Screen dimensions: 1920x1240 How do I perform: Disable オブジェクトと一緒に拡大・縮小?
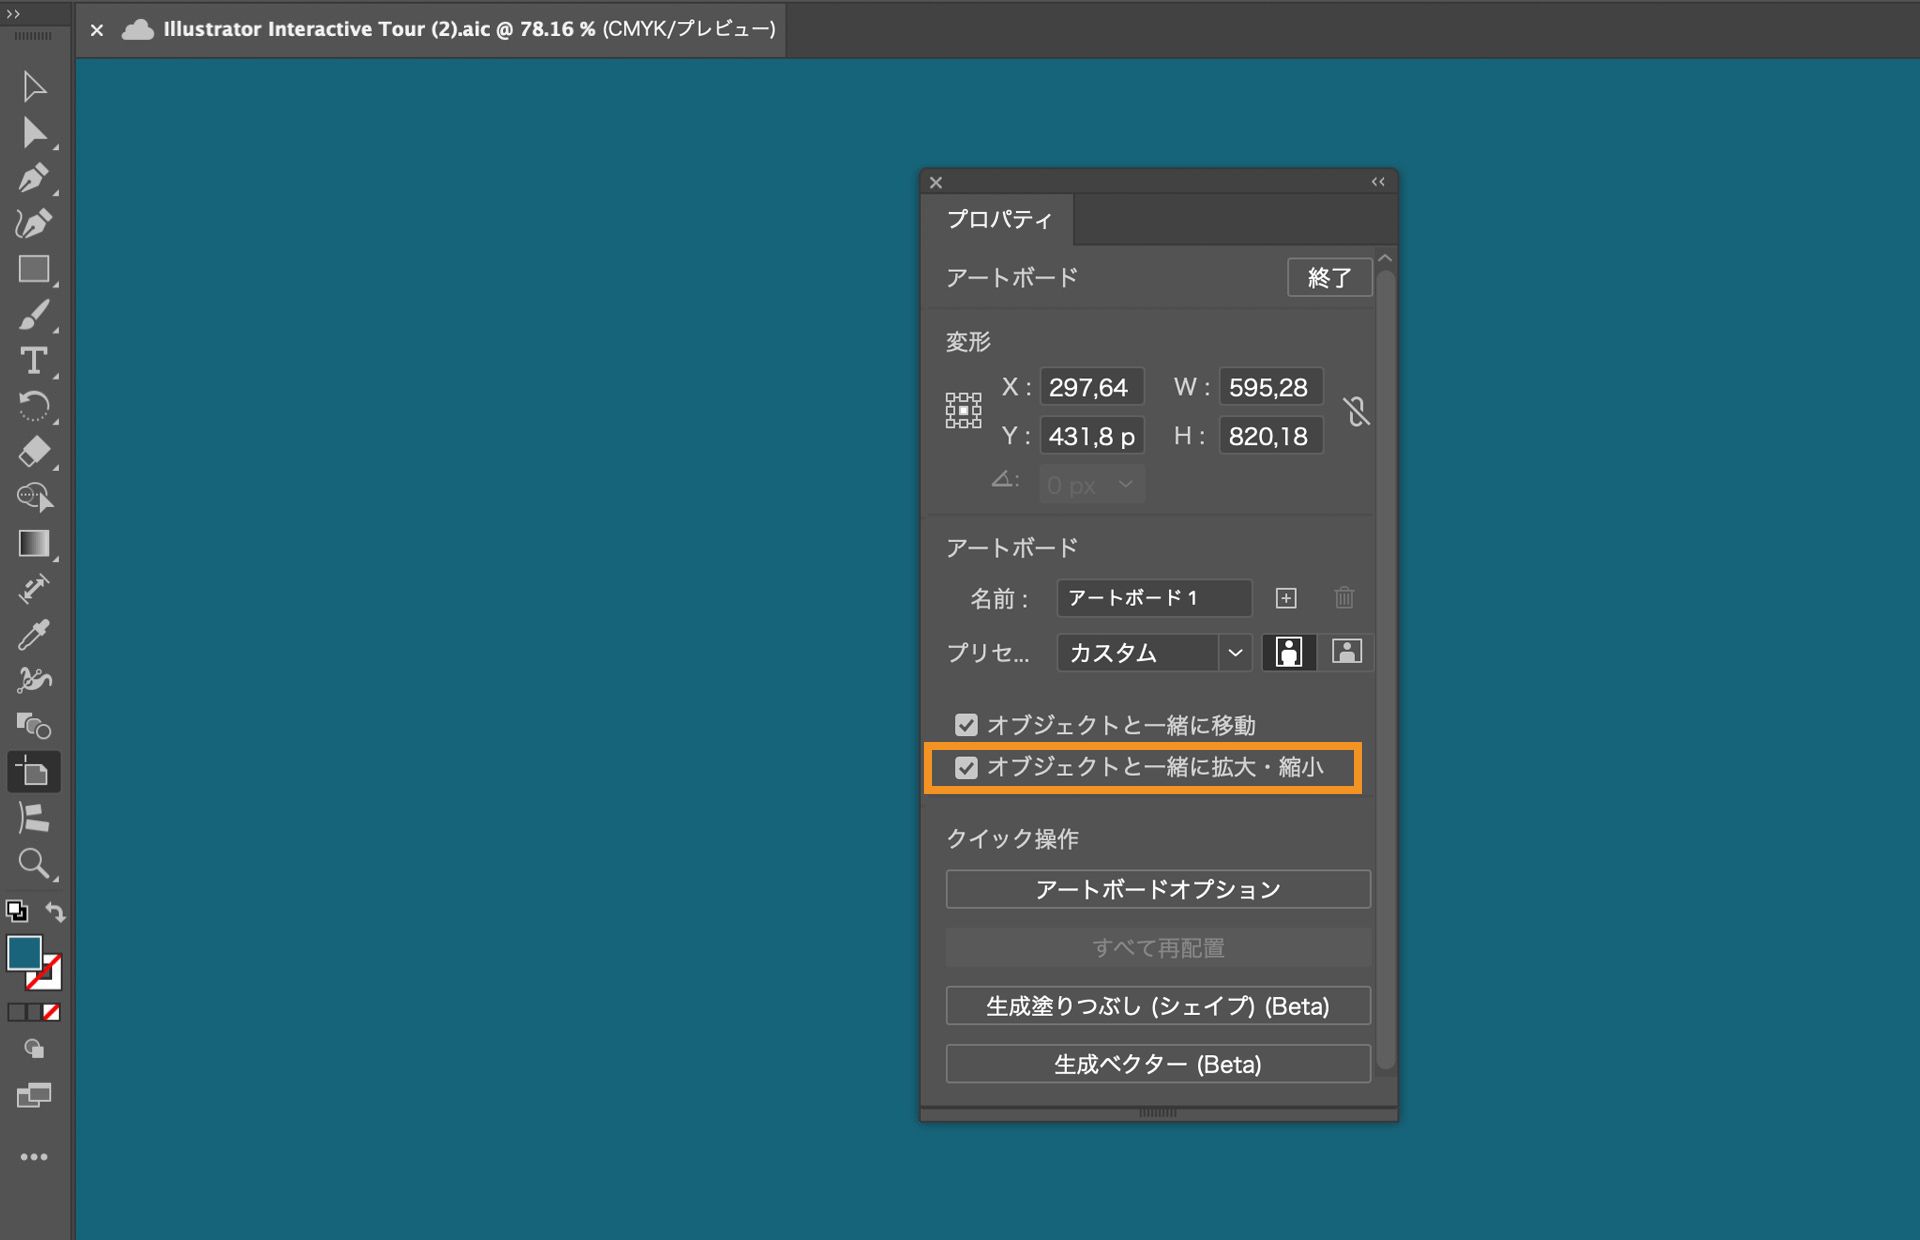[965, 768]
